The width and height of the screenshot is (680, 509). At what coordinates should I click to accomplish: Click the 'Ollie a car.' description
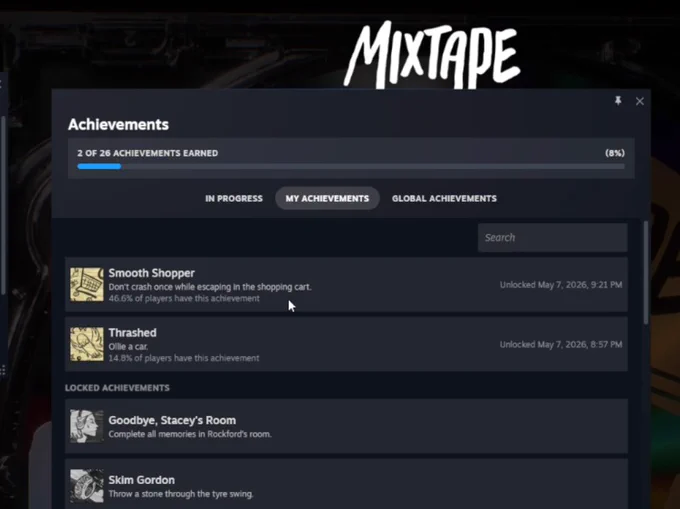128,346
